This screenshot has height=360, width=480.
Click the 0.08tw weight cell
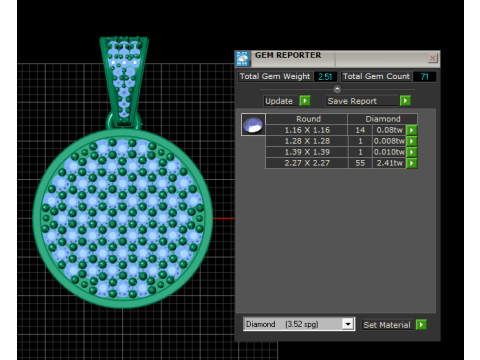click(x=389, y=130)
